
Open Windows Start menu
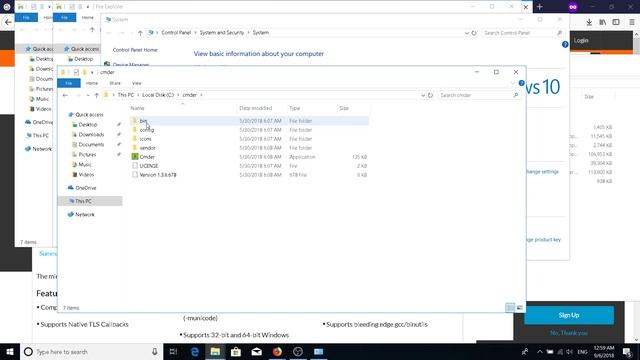(10, 351)
